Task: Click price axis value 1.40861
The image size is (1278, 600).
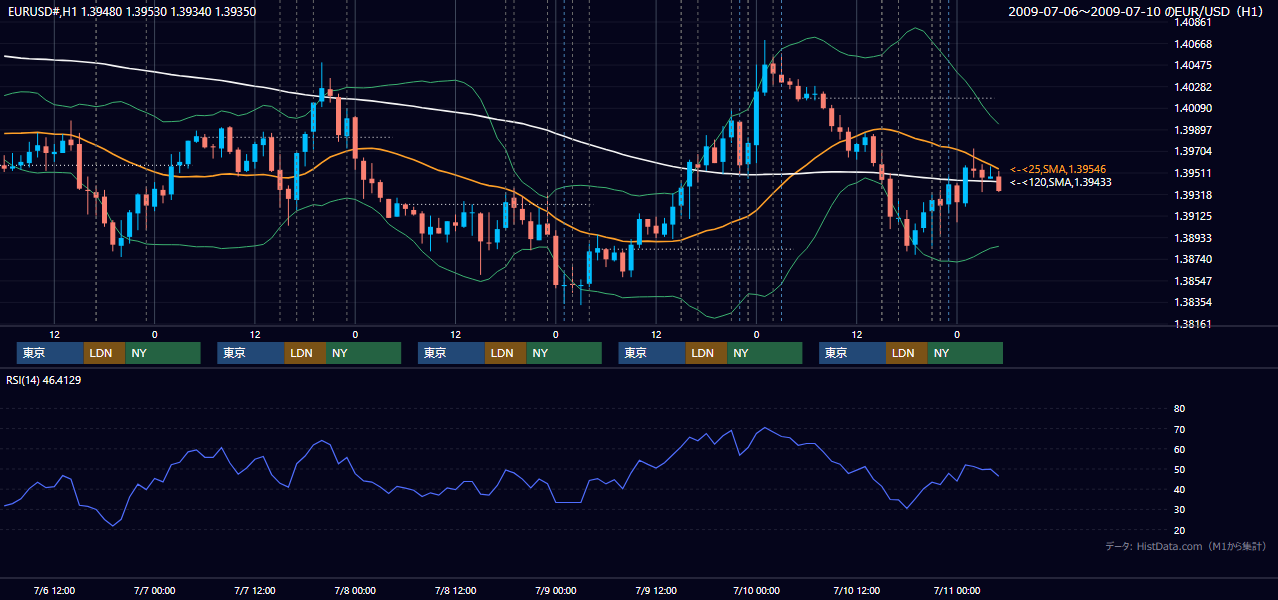Action: [x=1192, y=22]
